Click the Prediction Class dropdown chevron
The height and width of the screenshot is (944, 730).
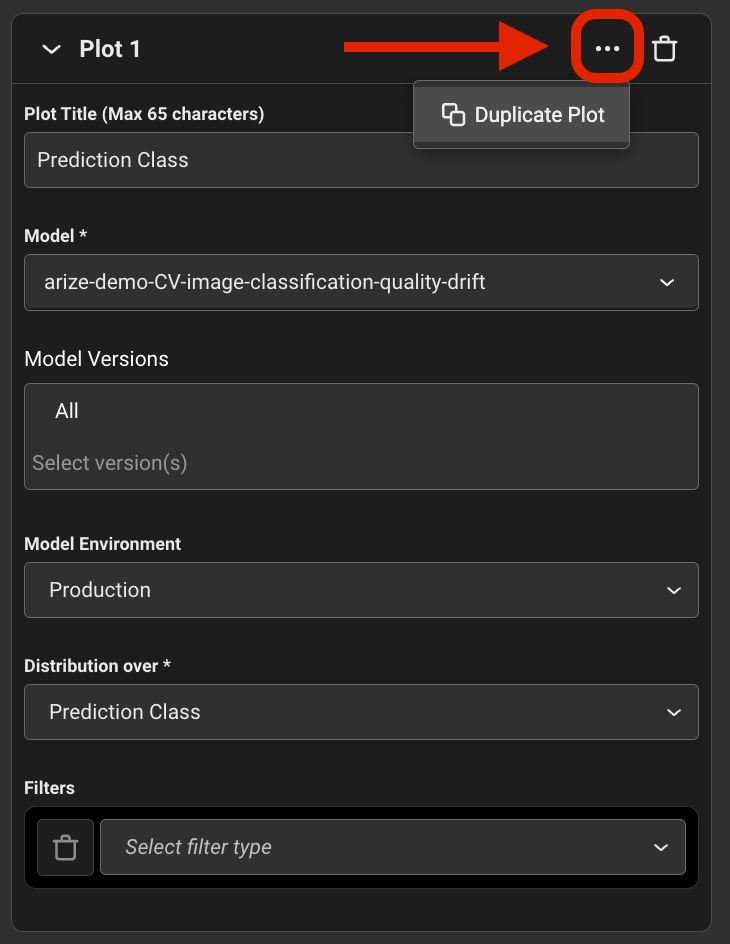[x=673, y=713]
